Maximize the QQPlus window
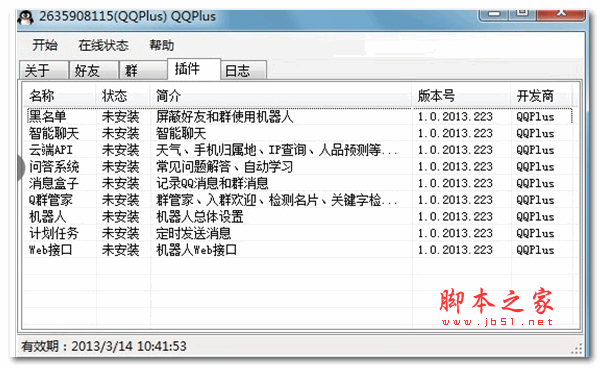This screenshot has height=368, width=600. tap(522, 15)
